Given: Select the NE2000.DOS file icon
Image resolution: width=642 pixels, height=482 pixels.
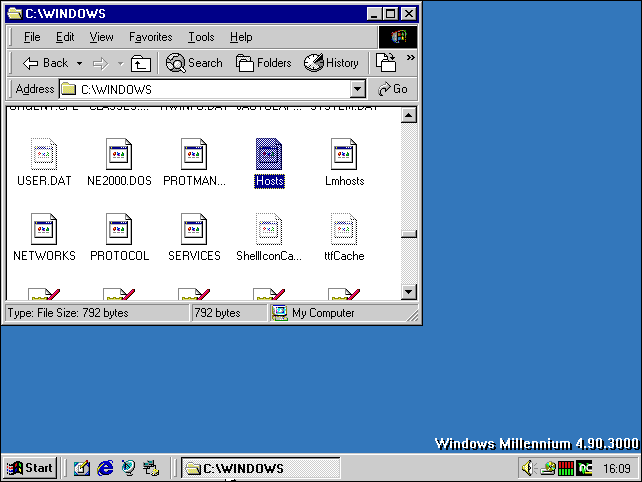Looking at the screenshot, I should coord(119,154).
